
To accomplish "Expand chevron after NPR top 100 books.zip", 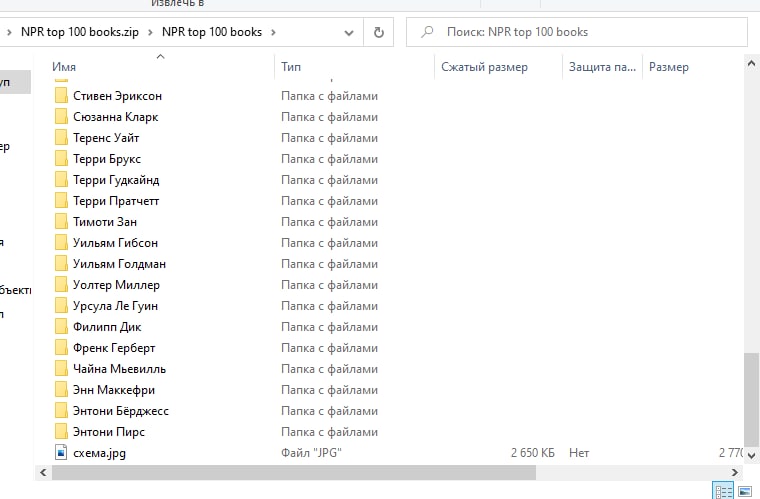I will click(x=150, y=32).
